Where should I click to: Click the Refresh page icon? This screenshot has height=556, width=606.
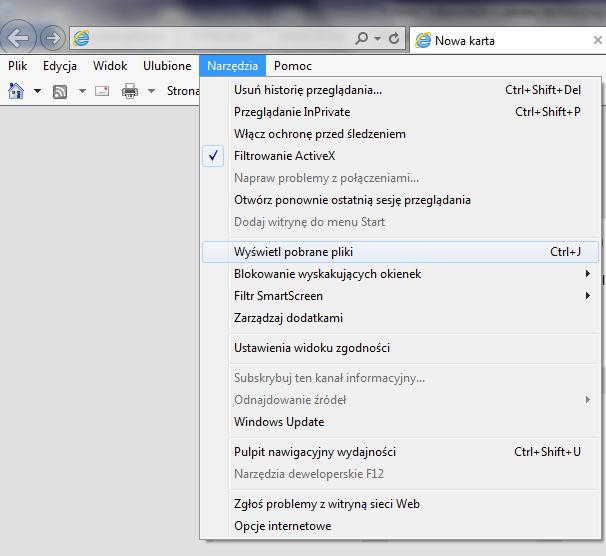(x=394, y=38)
